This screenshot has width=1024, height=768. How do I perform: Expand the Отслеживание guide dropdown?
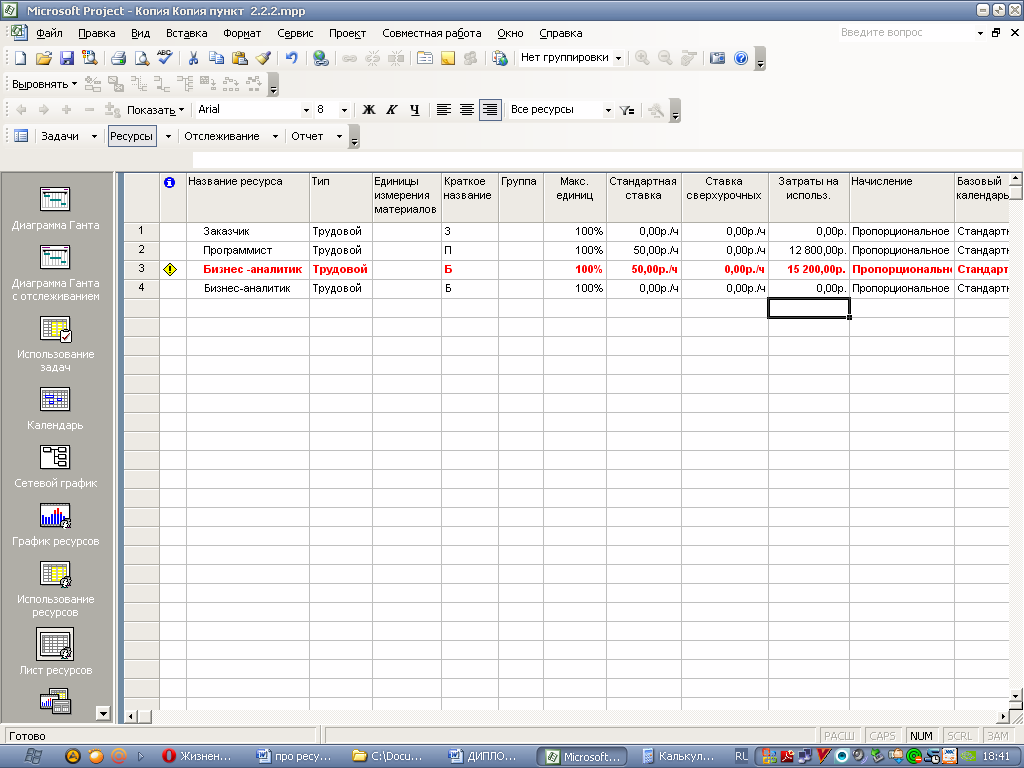275,136
